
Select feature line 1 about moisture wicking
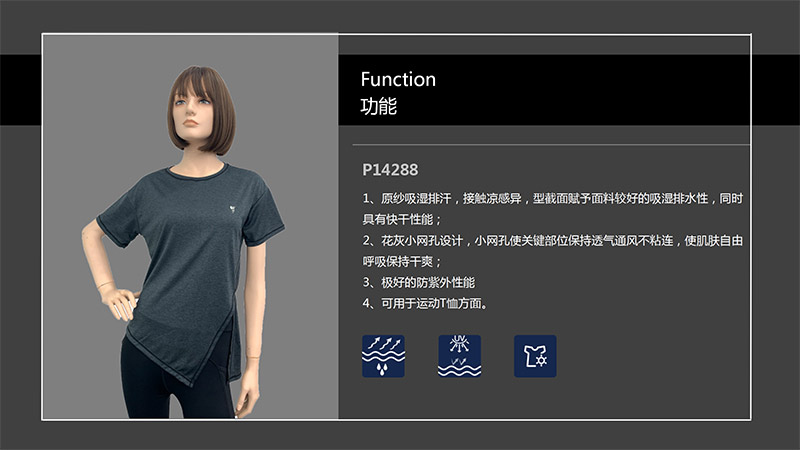tap(553, 209)
